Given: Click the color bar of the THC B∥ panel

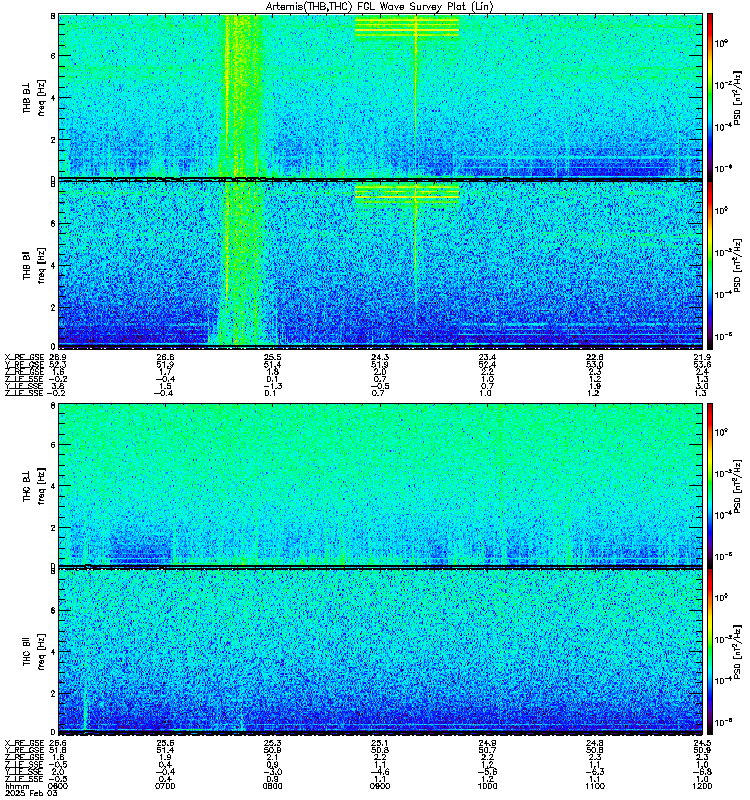Looking at the screenshot, I should tap(710, 652).
